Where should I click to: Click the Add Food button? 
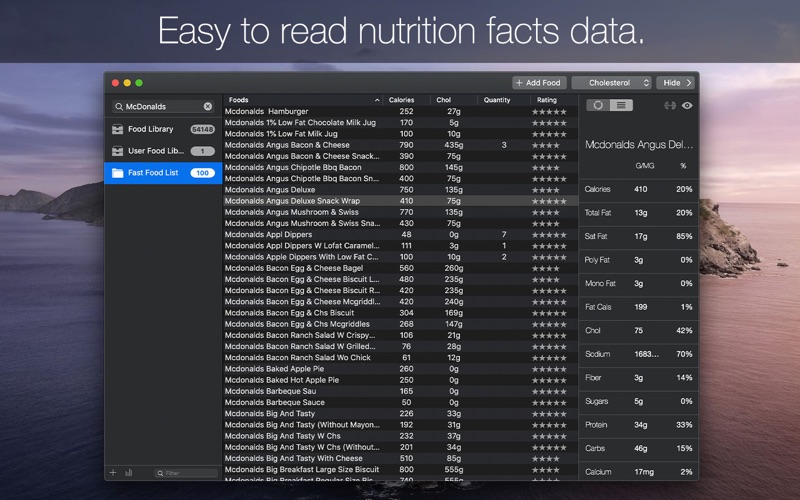(539, 83)
